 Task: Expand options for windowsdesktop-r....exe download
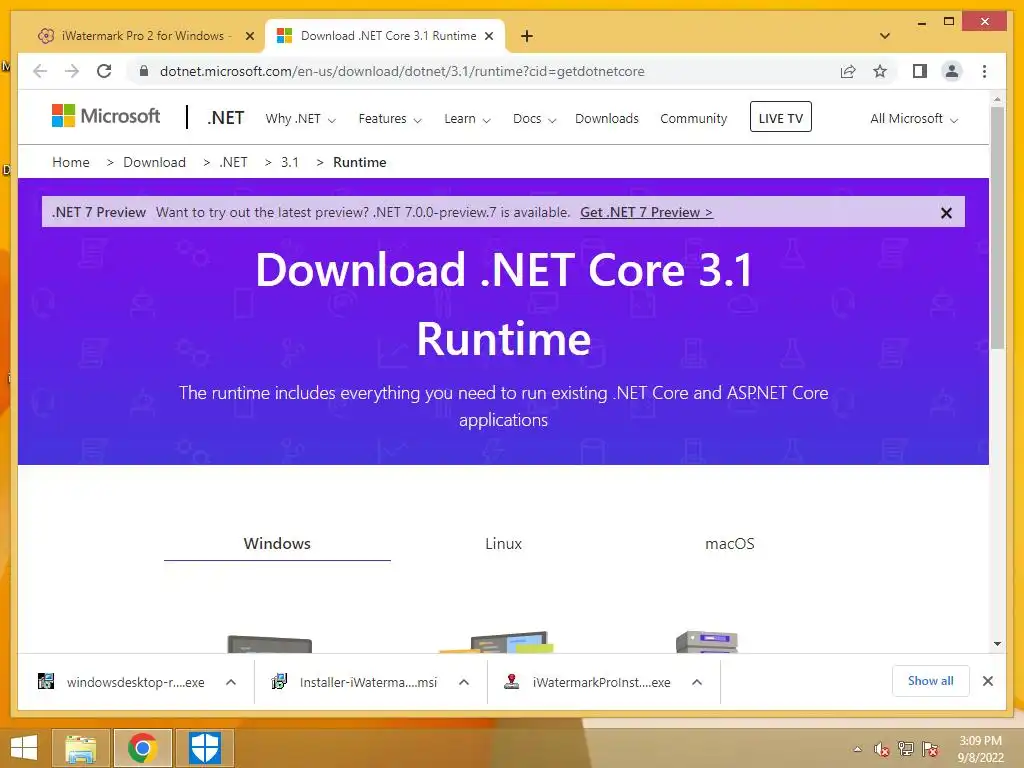(x=231, y=682)
